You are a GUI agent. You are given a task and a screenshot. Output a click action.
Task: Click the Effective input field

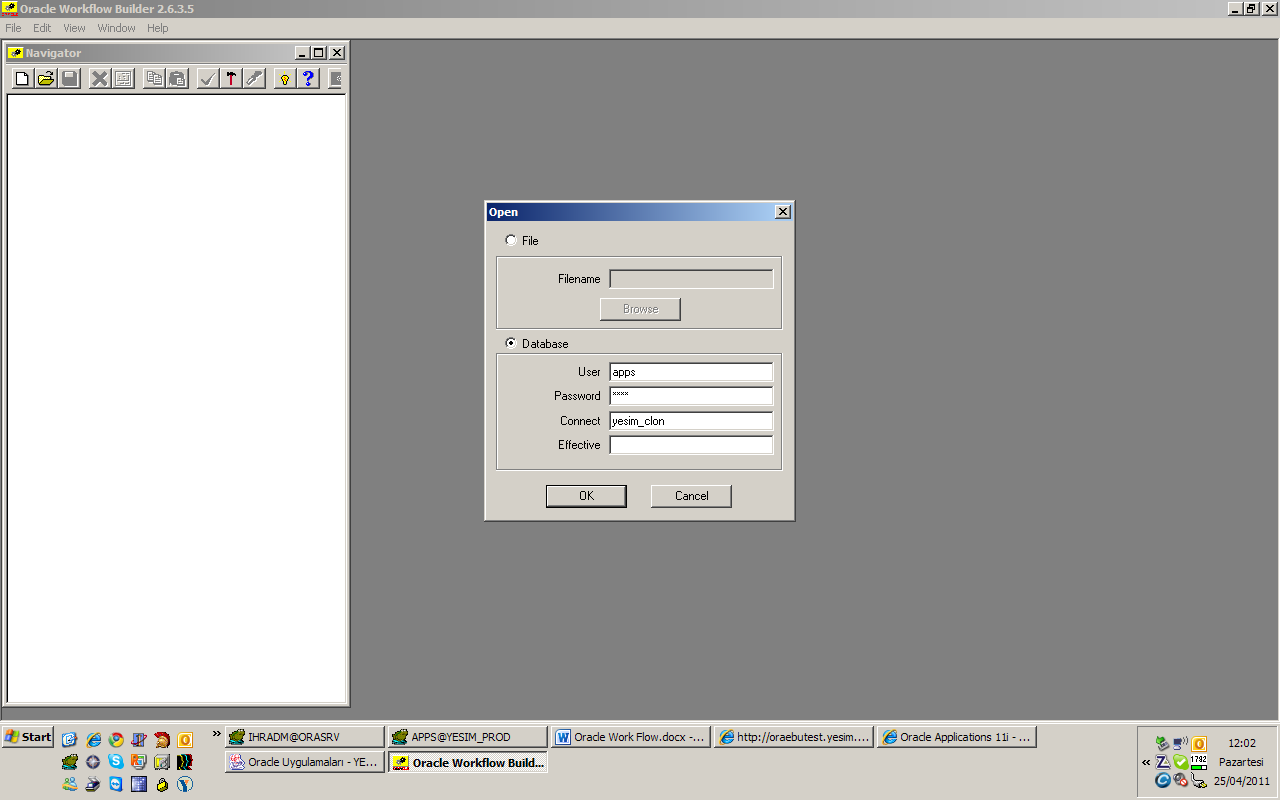pos(691,445)
